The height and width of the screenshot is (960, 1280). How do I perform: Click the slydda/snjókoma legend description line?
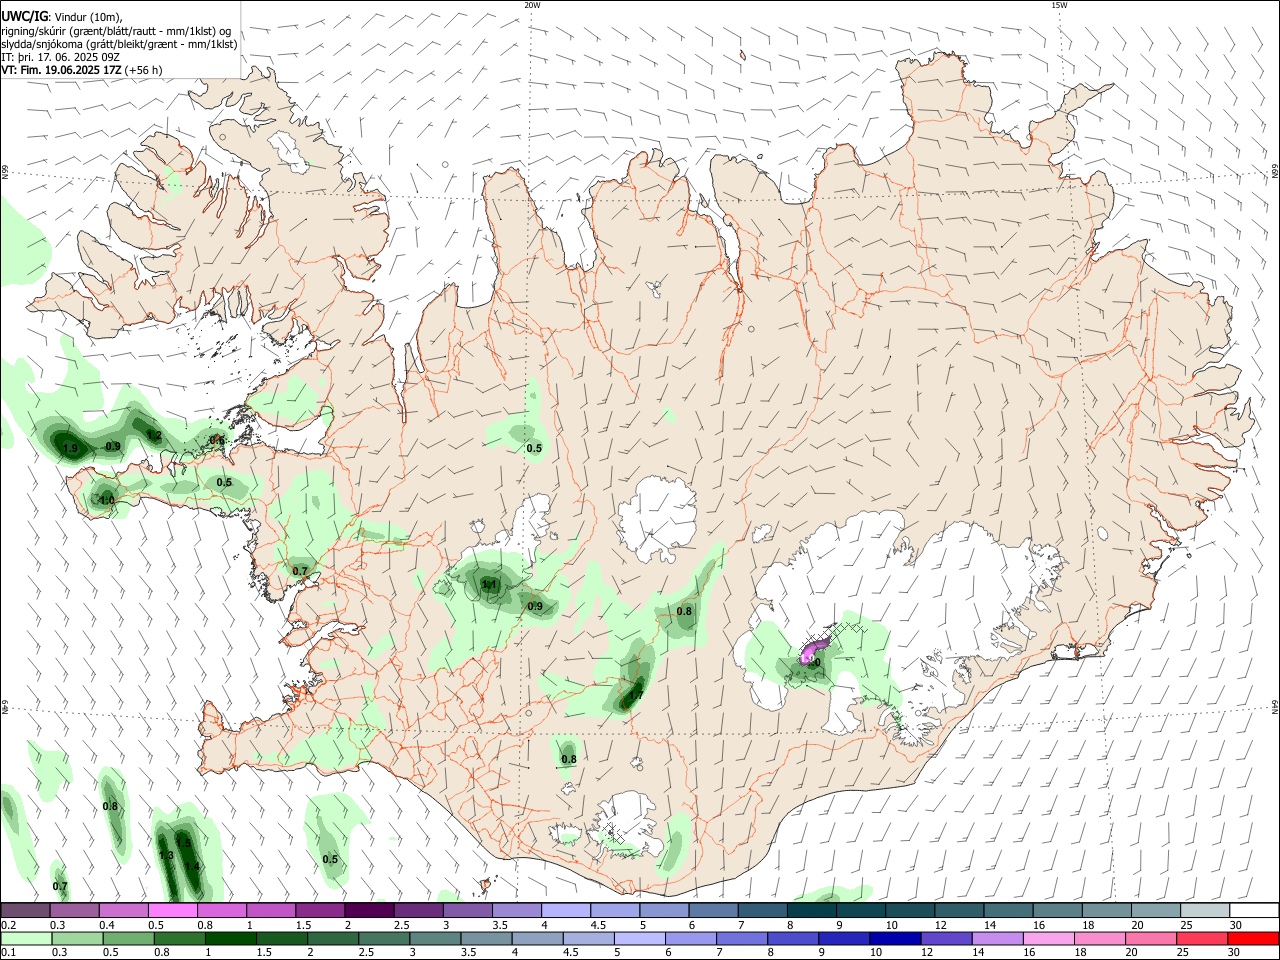[x=119, y=44]
